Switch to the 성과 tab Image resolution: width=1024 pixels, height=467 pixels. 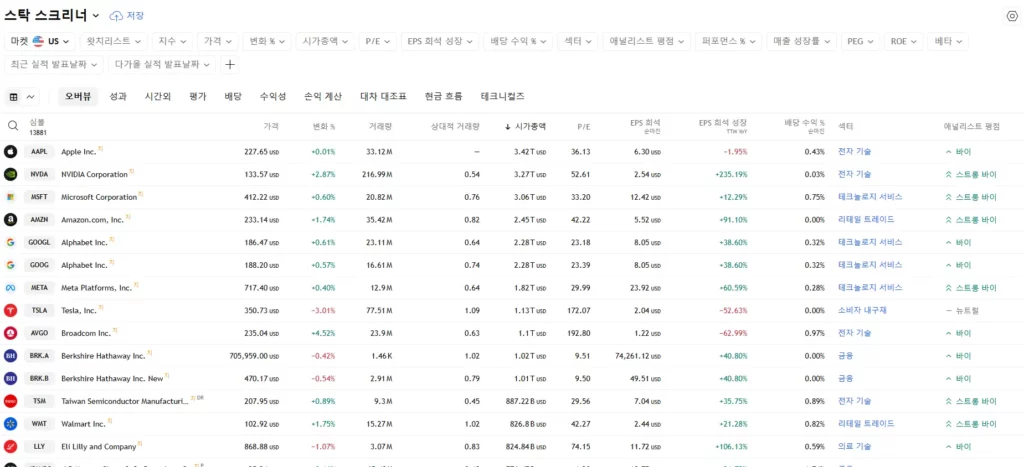(x=118, y=97)
